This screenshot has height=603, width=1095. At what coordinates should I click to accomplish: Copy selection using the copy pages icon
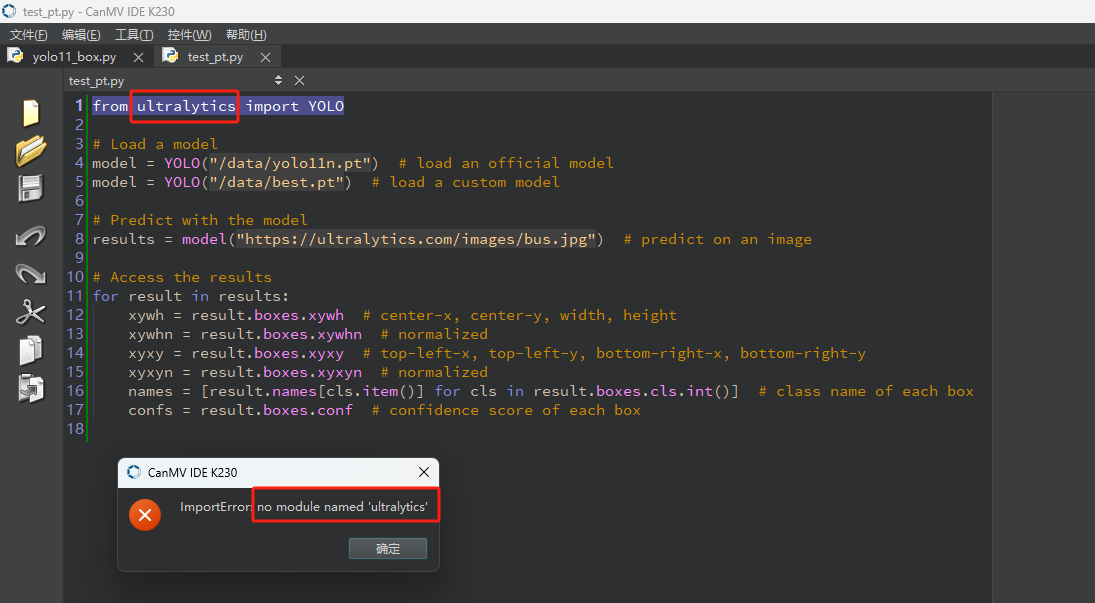coord(31,351)
